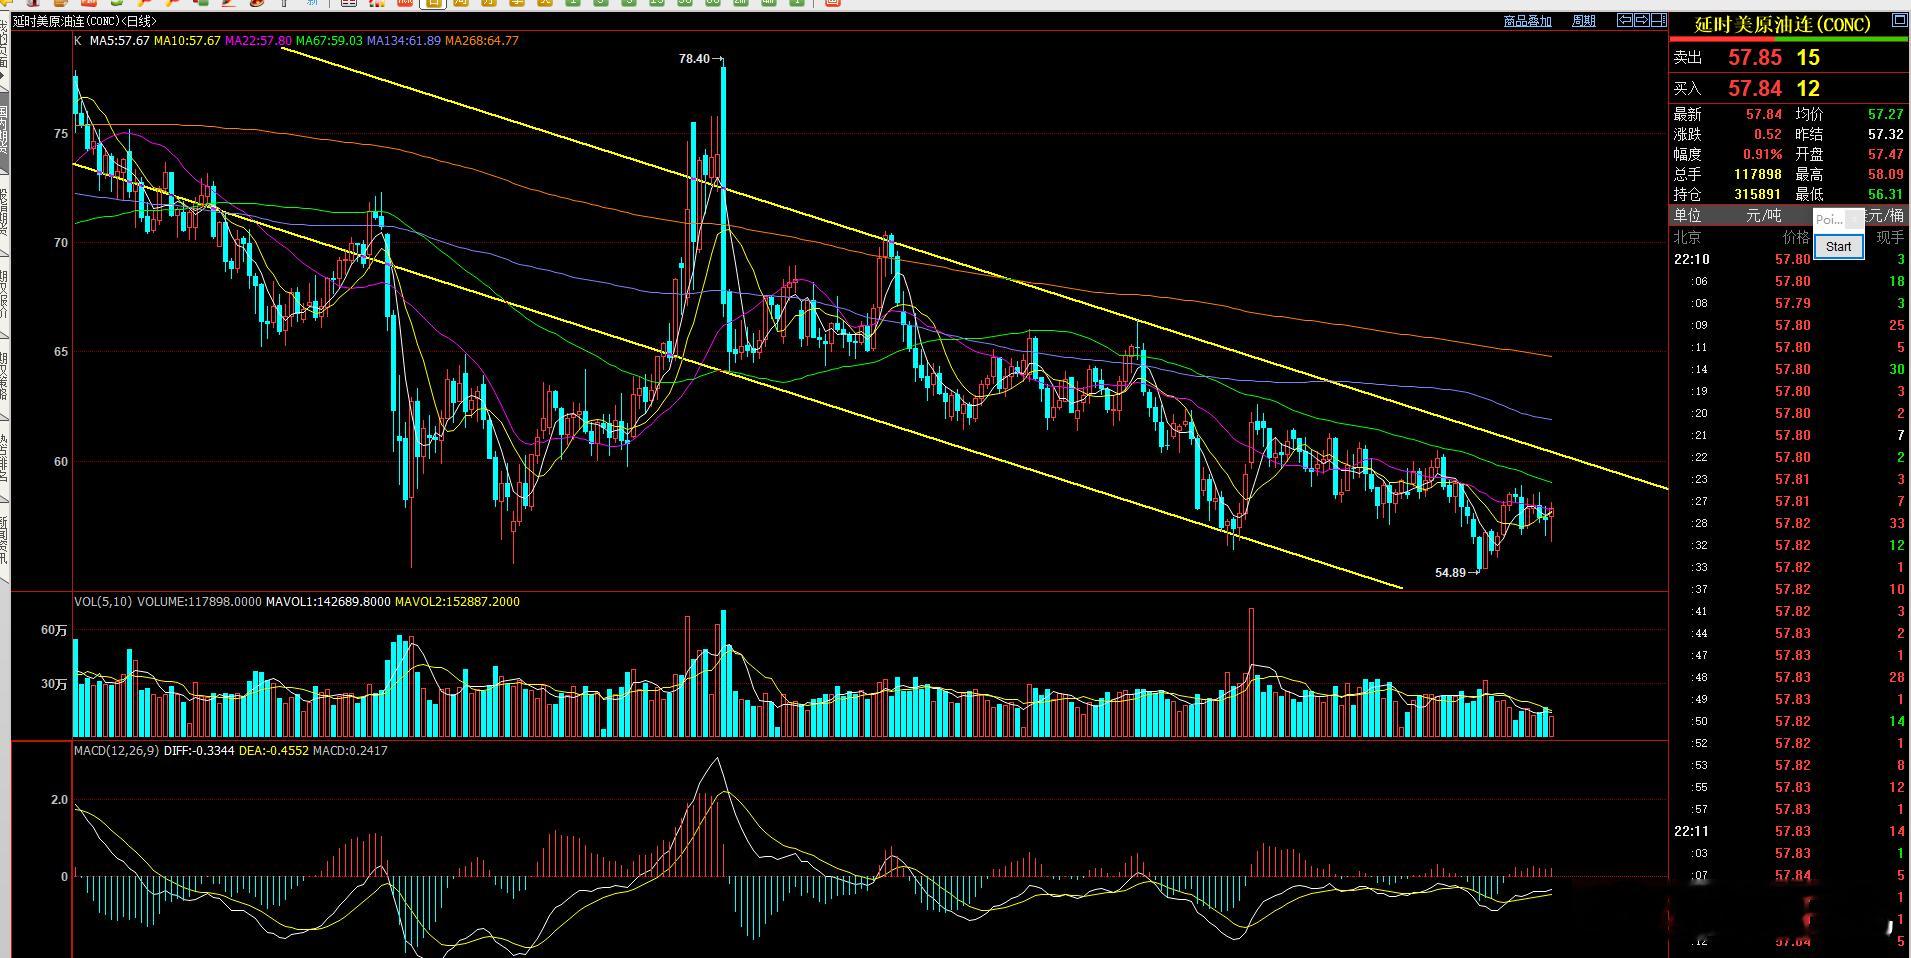Click the MAVOL2:152887.2000 label
Screen dimensions: 1911x958
click(457, 602)
